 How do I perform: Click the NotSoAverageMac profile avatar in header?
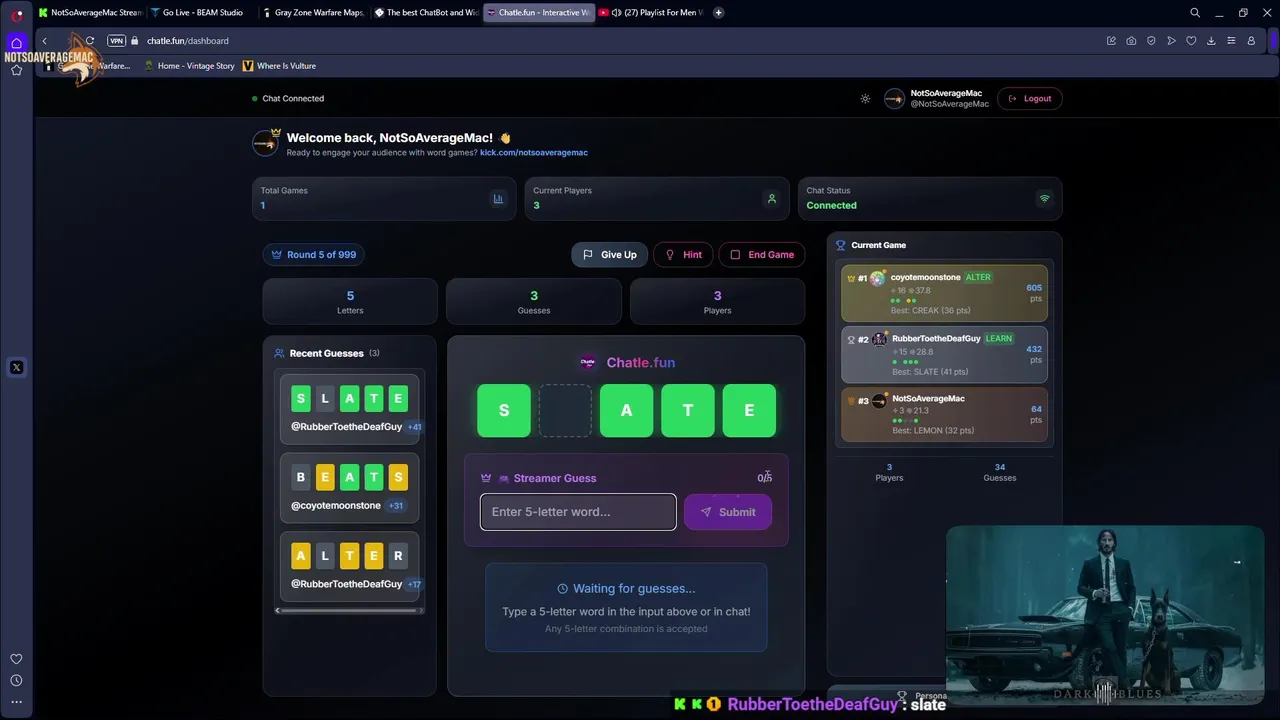pyautogui.click(x=894, y=98)
